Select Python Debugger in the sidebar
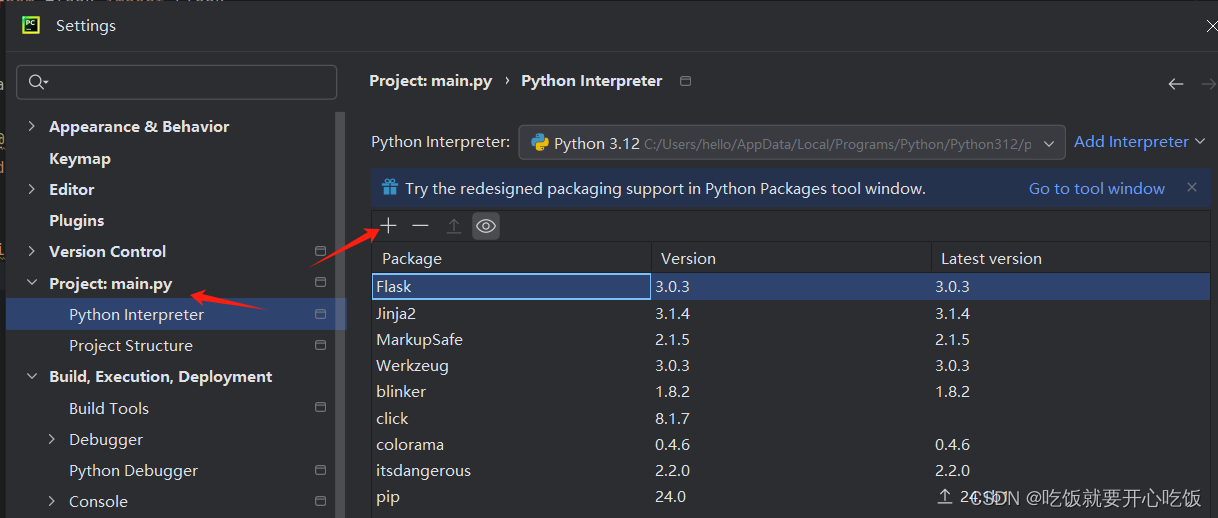1218x518 pixels. (133, 470)
